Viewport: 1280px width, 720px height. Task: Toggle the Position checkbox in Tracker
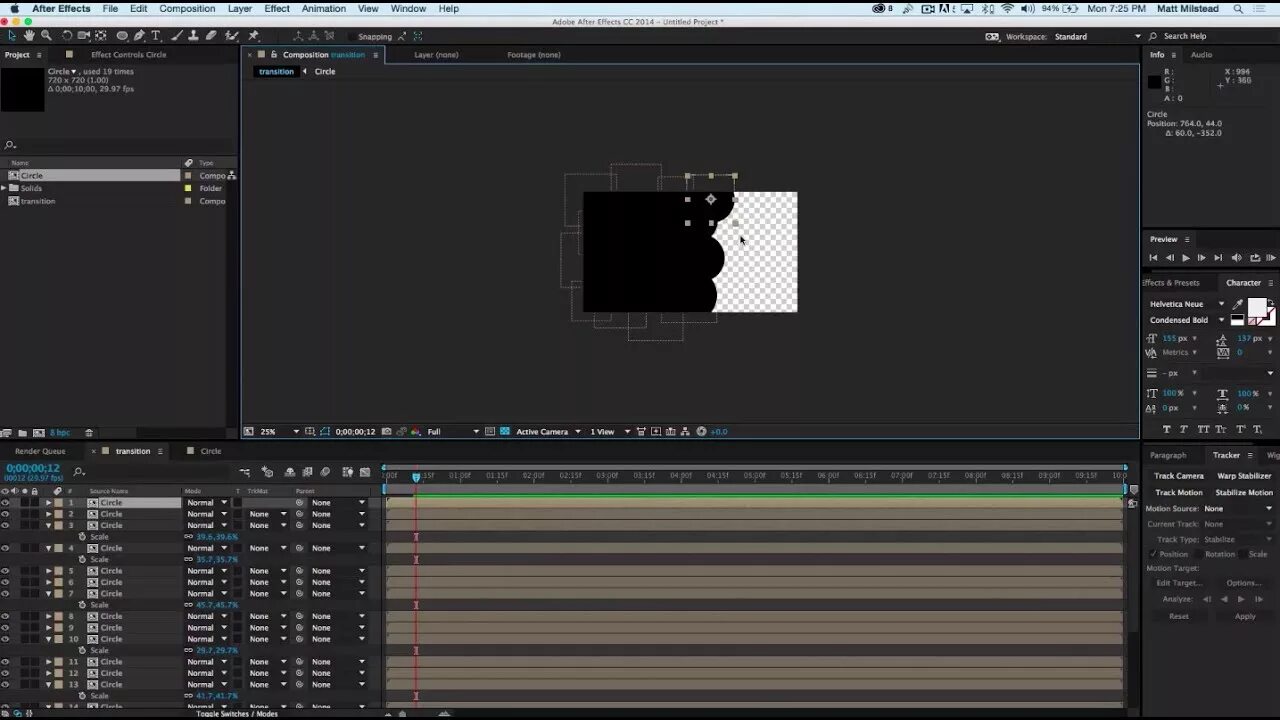(1152, 554)
